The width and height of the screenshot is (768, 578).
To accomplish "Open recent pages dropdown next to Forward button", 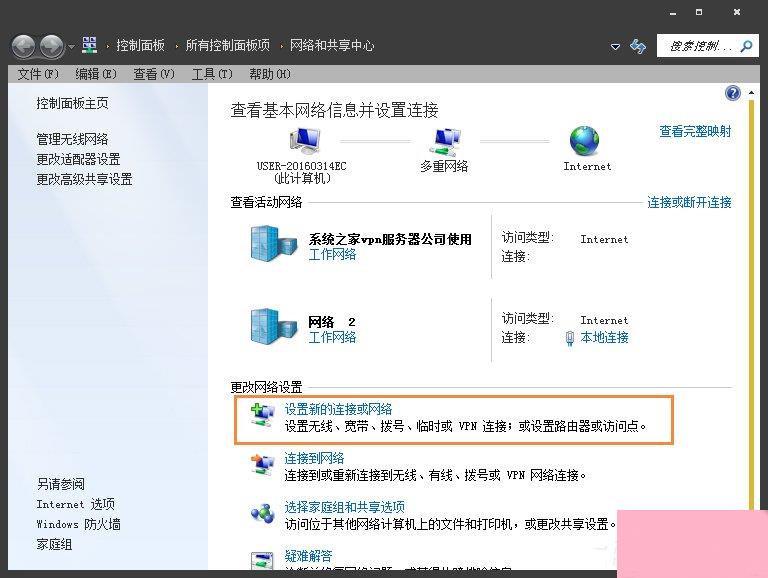I will click(71, 47).
